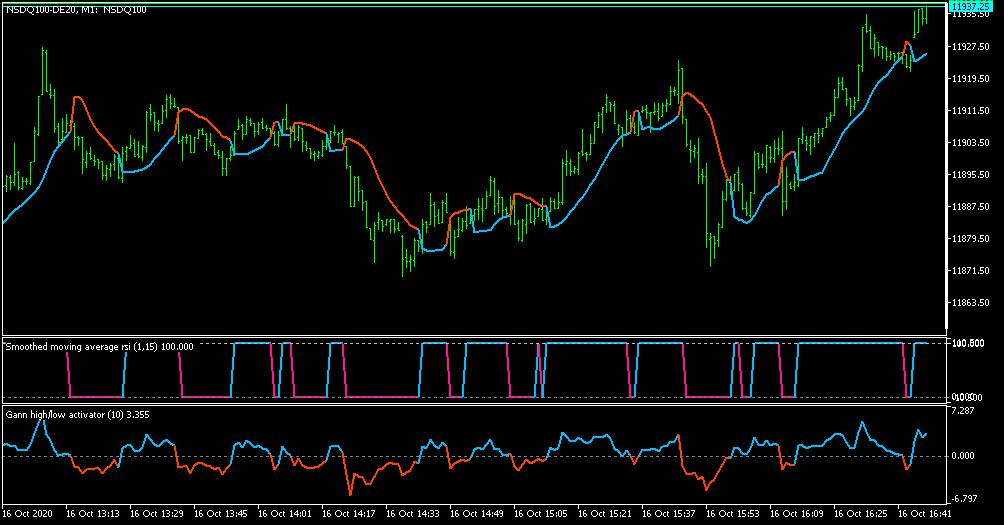The image size is (1004, 525).
Task: Click the 0.000 scale value in Gann panel
Action: click(x=964, y=456)
